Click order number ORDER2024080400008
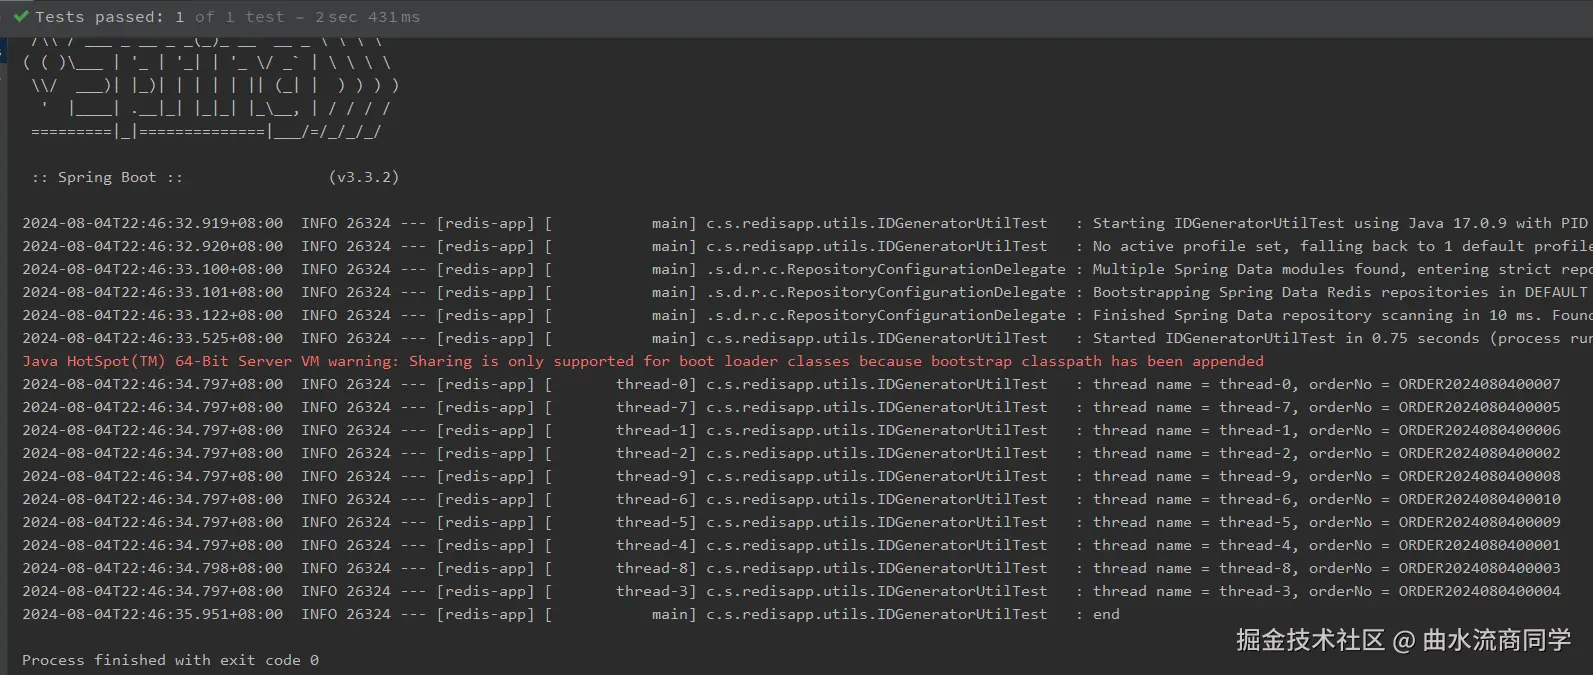Image resolution: width=1593 pixels, height=675 pixels. [1479, 476]
